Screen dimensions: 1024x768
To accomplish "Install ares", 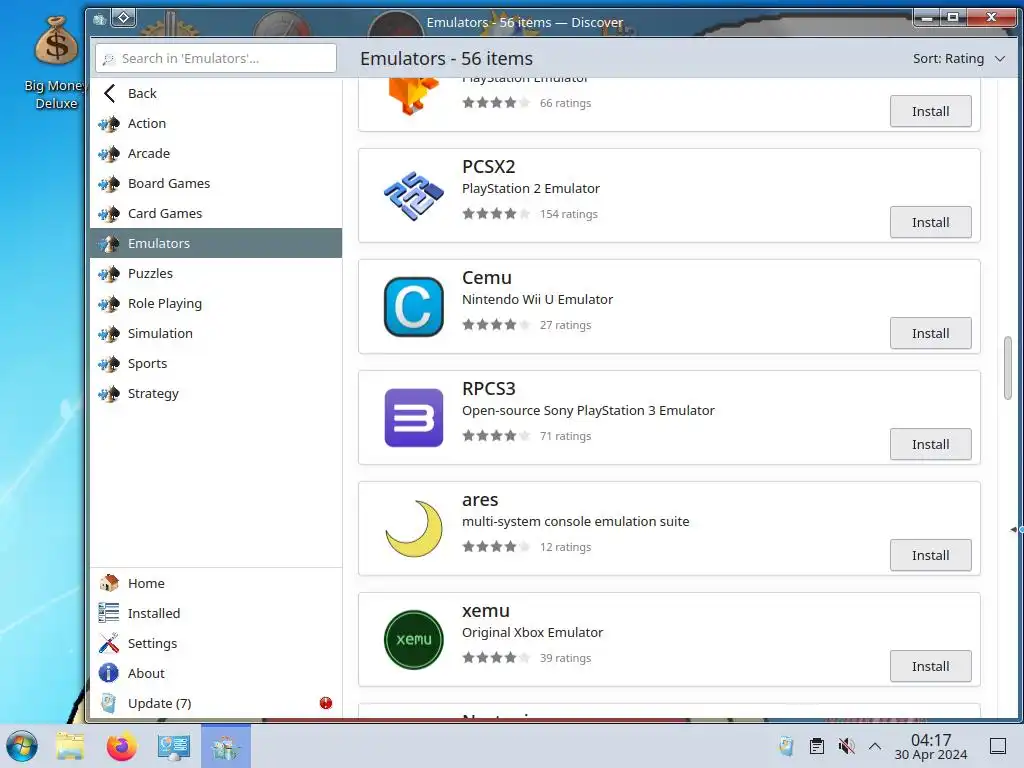I will (931, 556).
